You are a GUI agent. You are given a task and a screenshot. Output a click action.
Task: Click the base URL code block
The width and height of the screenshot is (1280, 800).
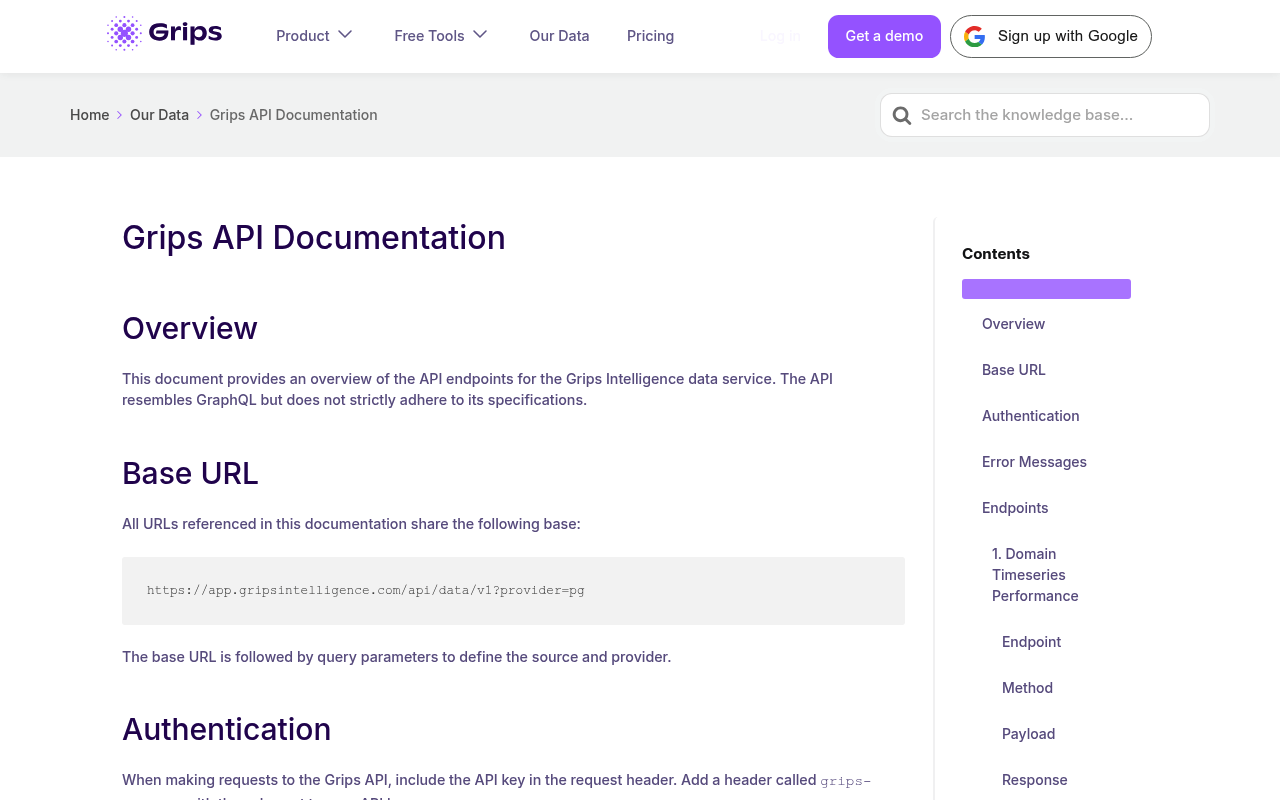pos(513,591)
